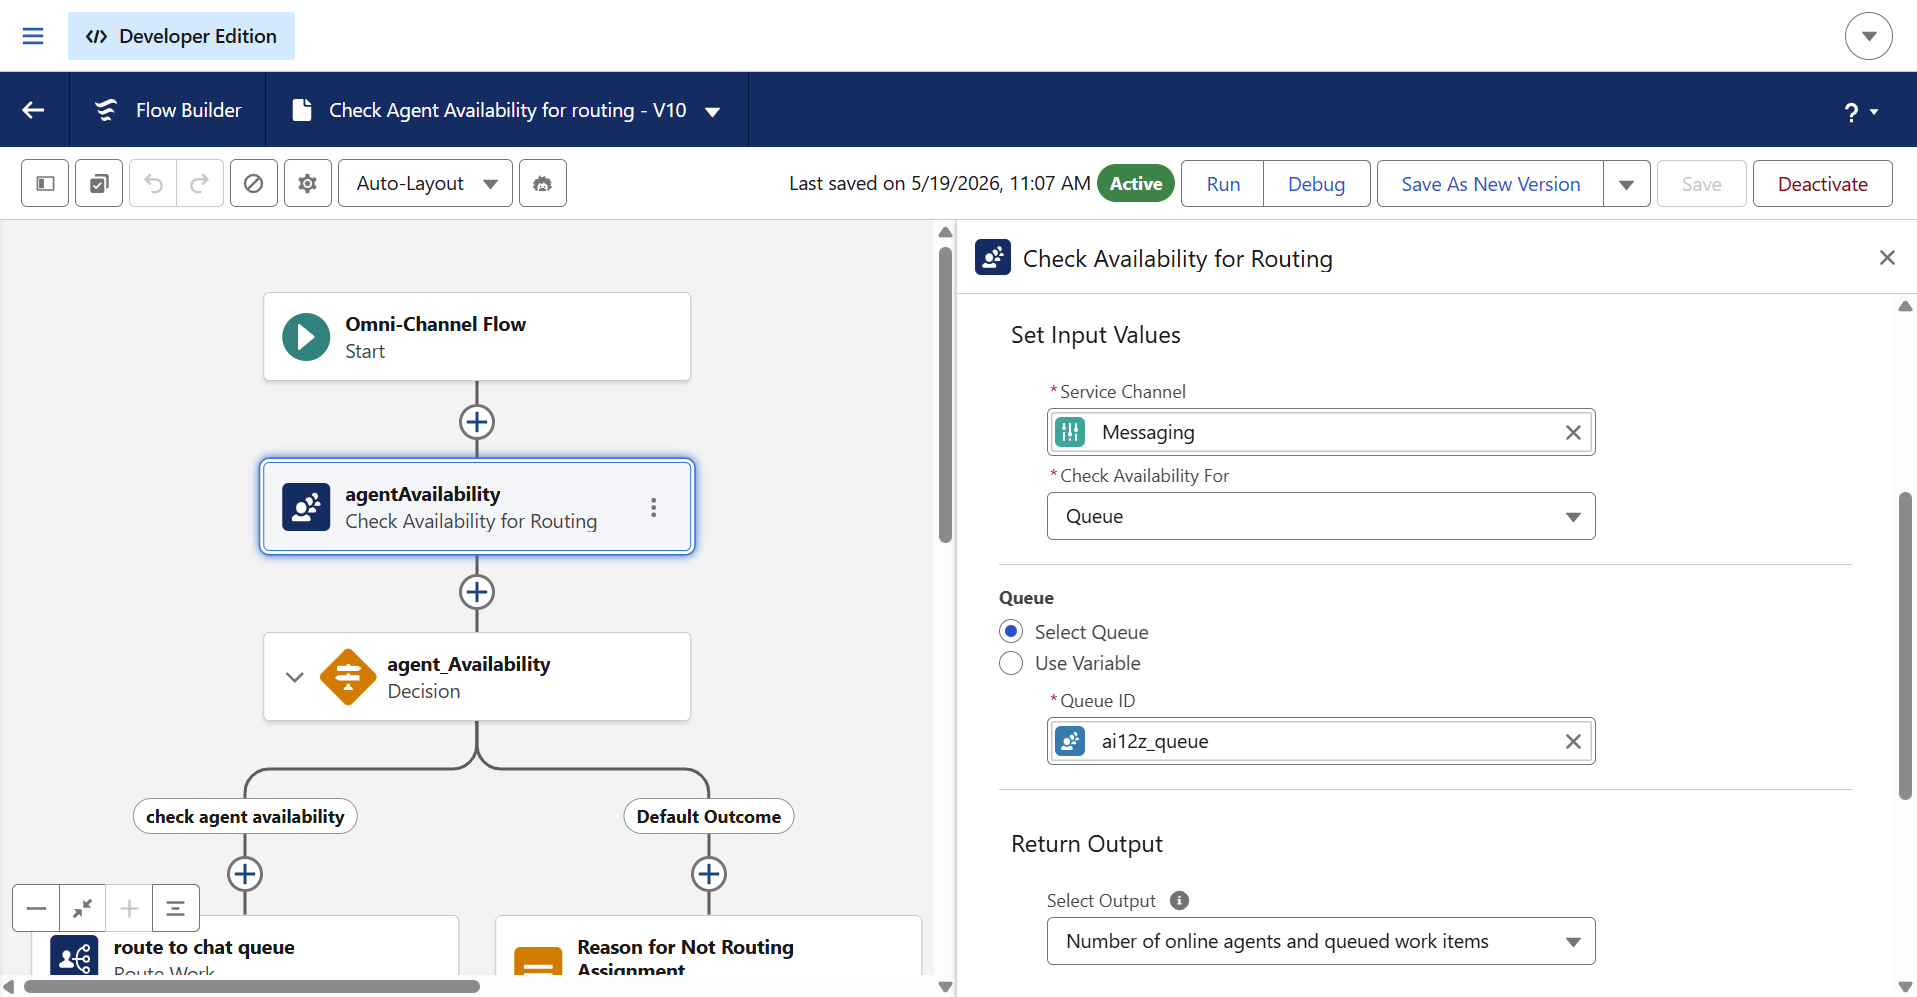Screen dimensions: 1917x997
Task: Click the Reason for Not Routing Assignment node
Action: pyautogui.click(x=709, y=945)
